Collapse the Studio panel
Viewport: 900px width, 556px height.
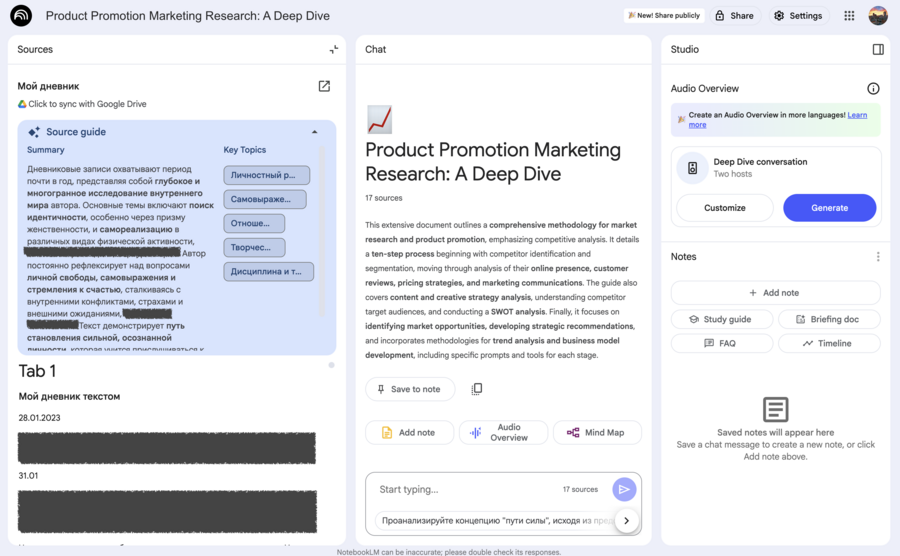[877, 49]
